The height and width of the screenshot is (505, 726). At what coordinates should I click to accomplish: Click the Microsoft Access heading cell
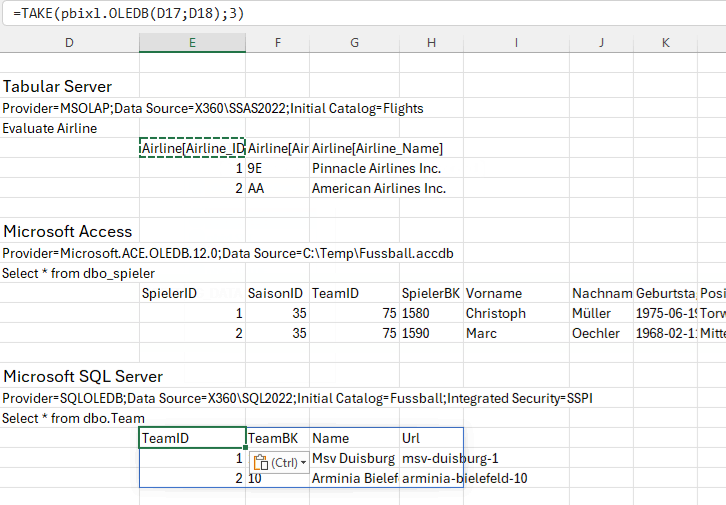[x=68, y=232]
